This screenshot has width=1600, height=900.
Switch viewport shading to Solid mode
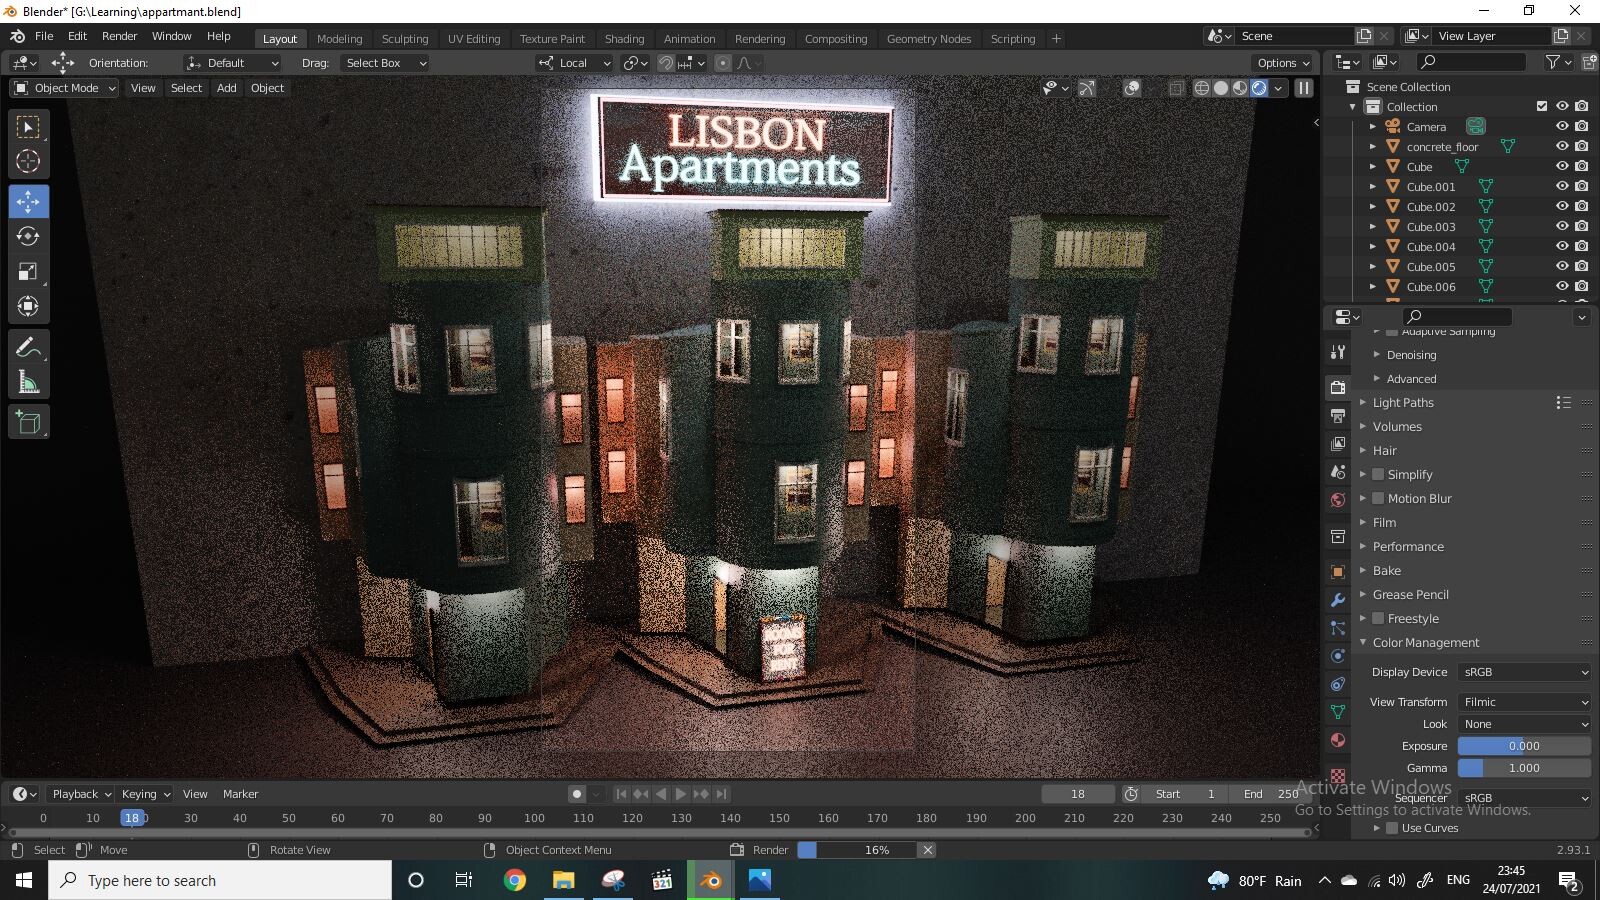click(x=1220, y=88)
